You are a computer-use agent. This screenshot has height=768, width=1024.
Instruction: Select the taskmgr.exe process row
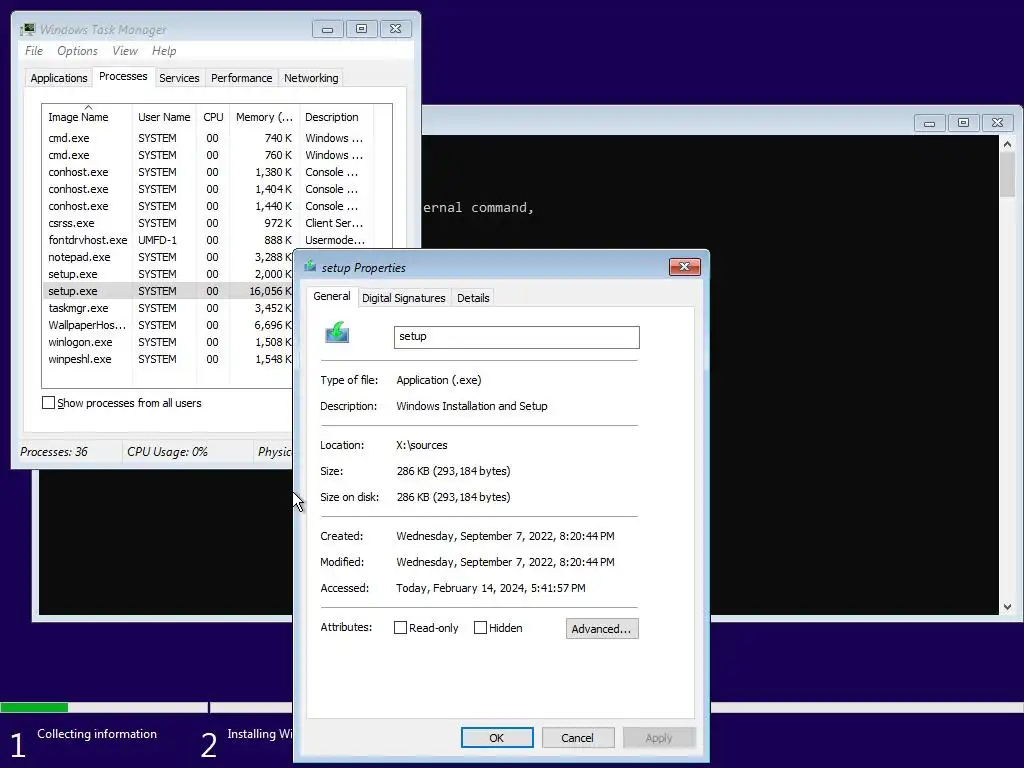coord(170,308)
